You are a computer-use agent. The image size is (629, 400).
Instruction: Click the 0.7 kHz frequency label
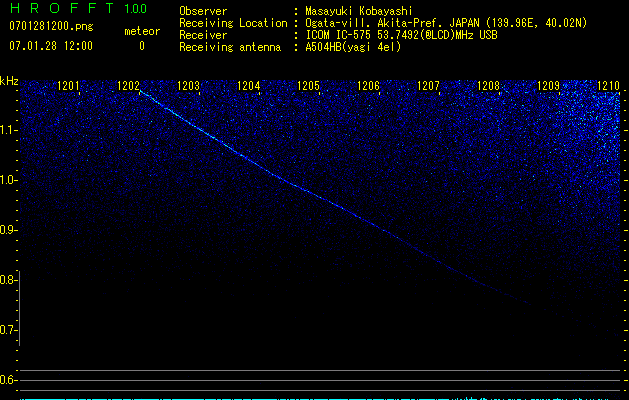pyautogui.click(x=8, y=330)
